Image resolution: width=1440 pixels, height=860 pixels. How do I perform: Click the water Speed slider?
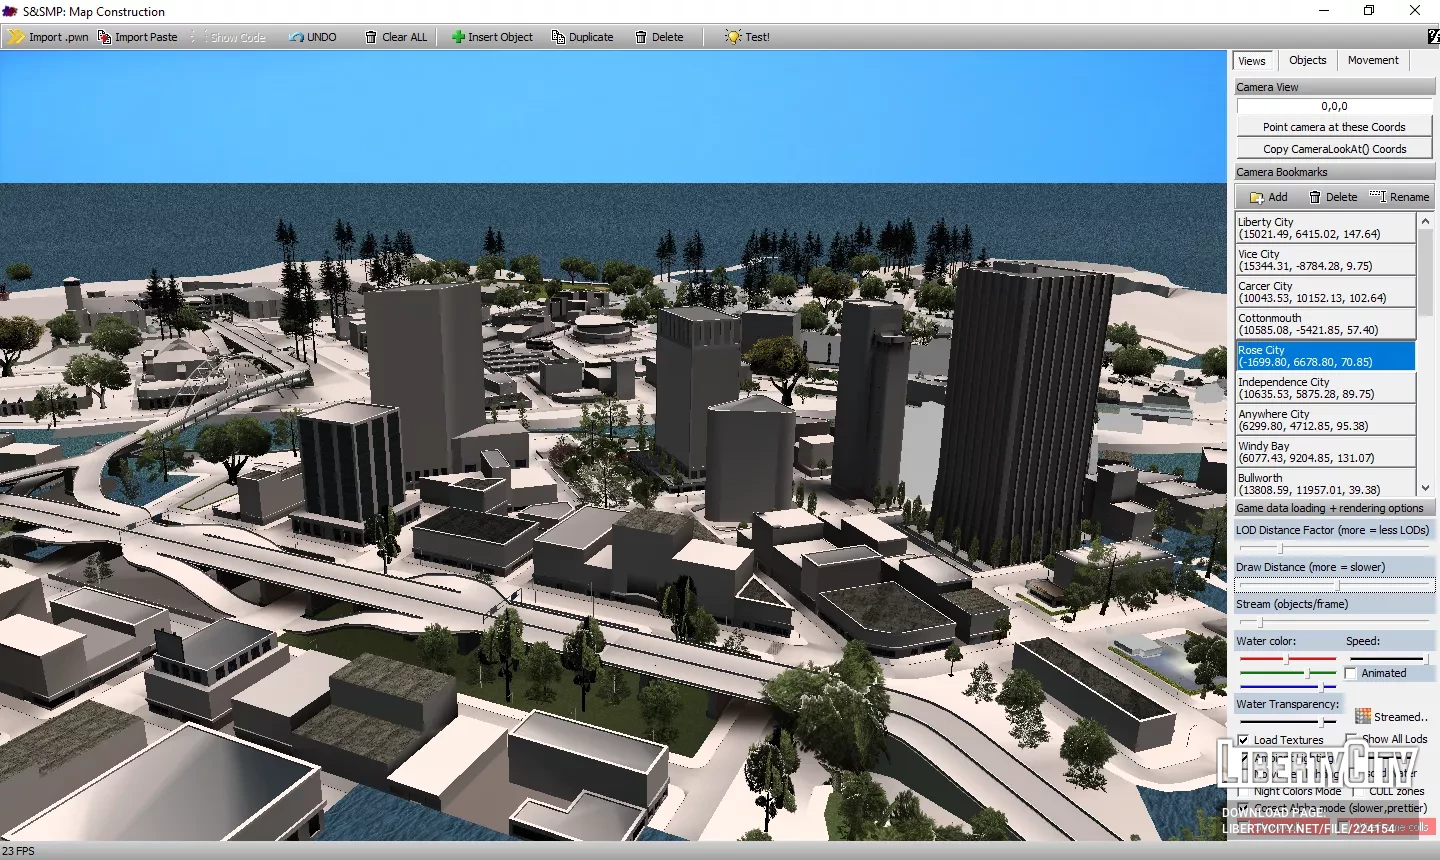click(x=1387, y=659)
